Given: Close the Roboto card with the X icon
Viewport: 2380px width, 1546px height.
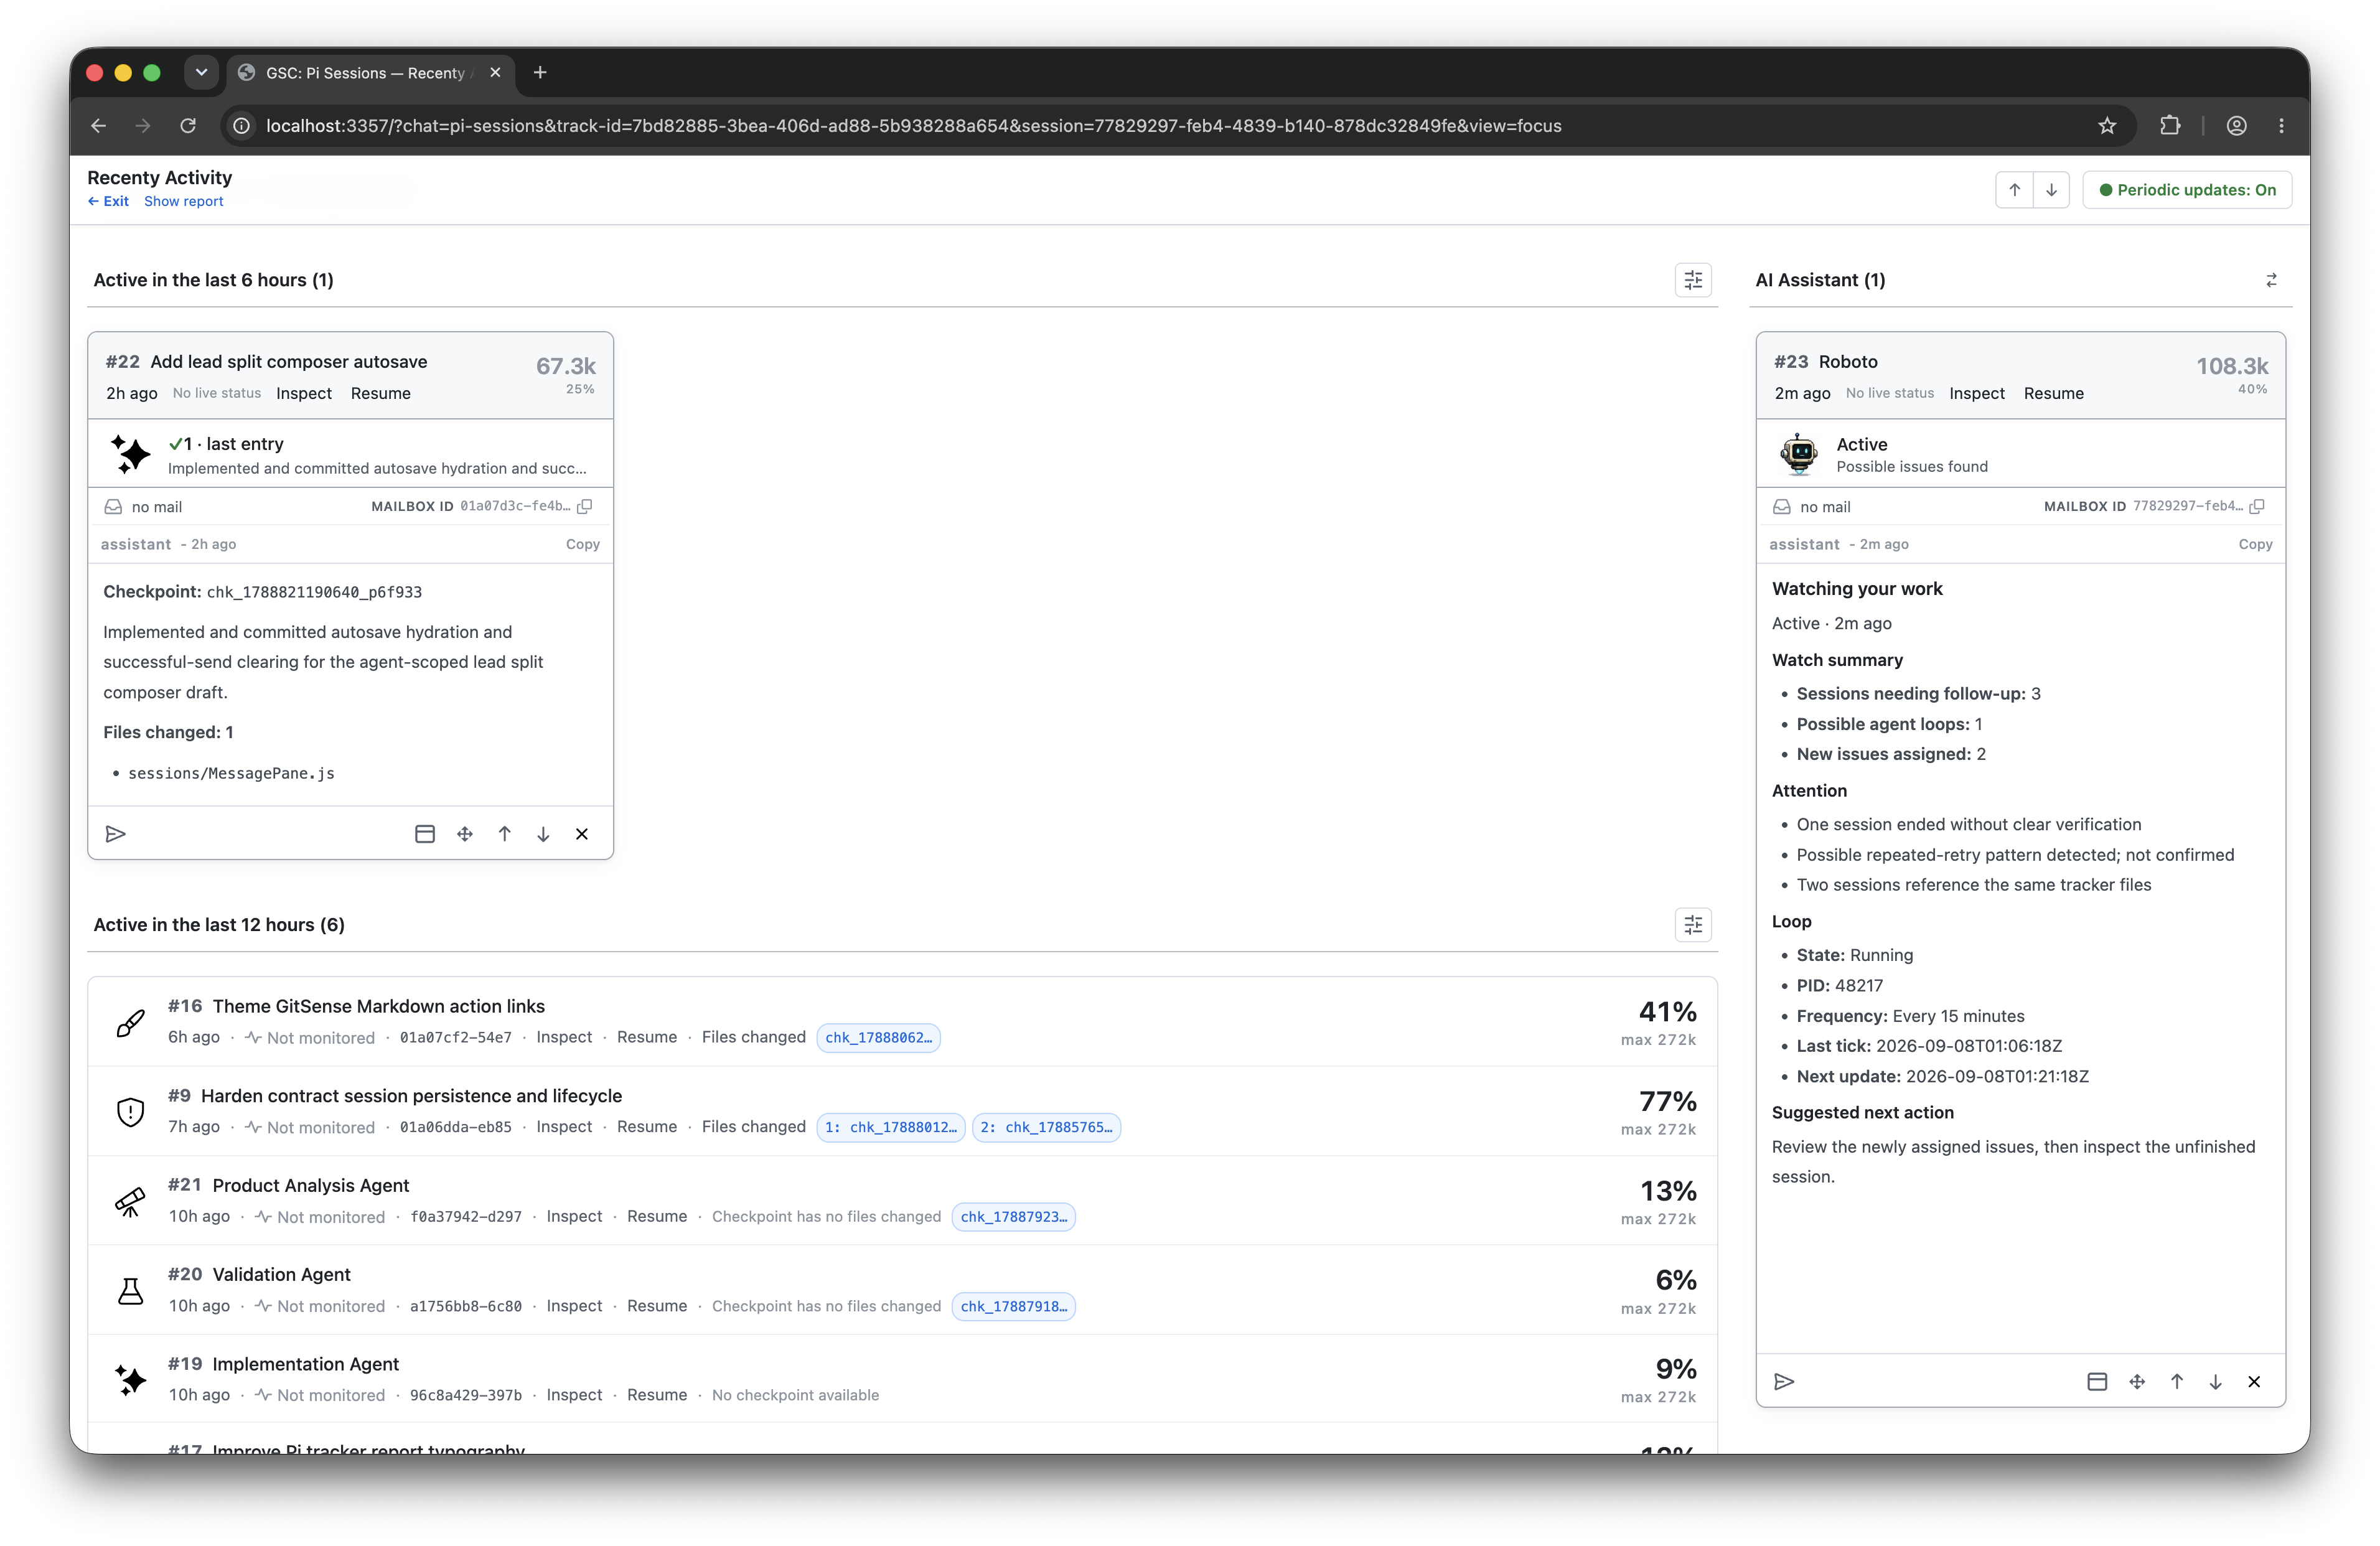Looking at the screenshot, I should pos(2254,1382).
